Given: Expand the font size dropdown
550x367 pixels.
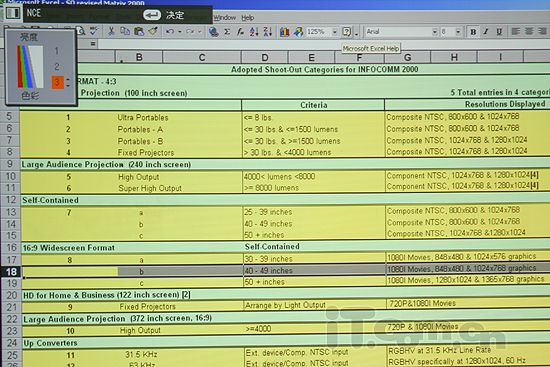Looking at the screenshot, I should [x=458, y=32].
